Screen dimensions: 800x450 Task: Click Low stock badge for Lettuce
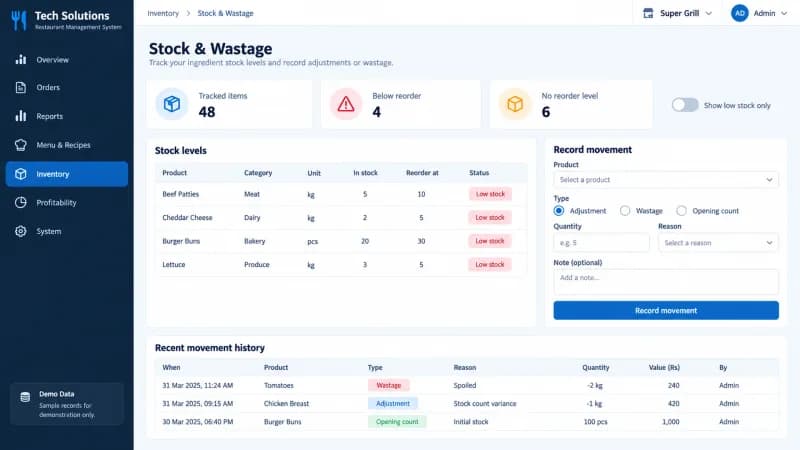coord(490,264)
